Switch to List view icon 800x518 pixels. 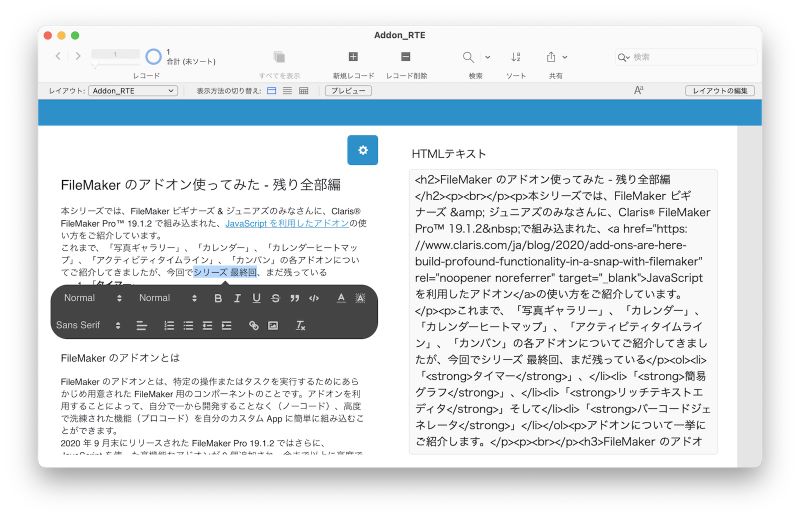[288, 91]
